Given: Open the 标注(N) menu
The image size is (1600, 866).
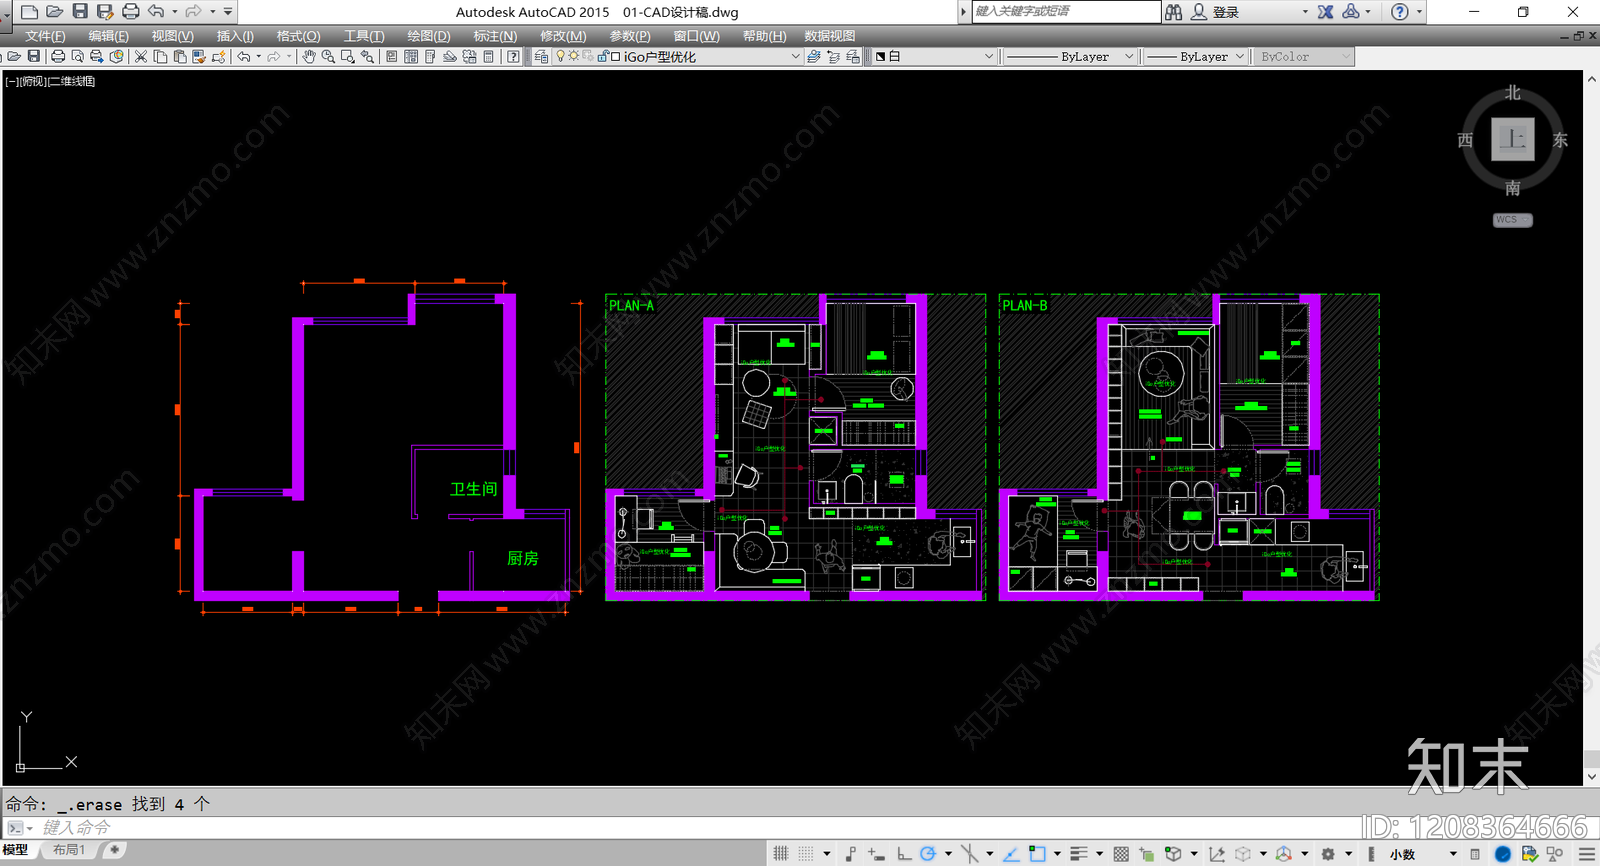Looking at the screenshot, I should click(x=495, y=36).
